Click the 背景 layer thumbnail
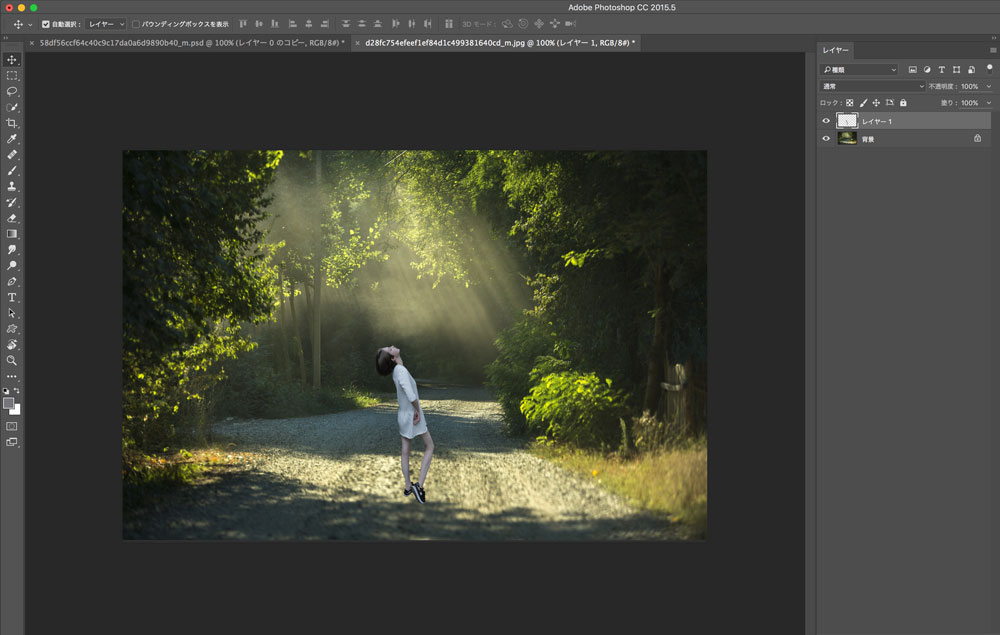The height and width of the screenshot is (635, 1000). click(x=847, y=138)
